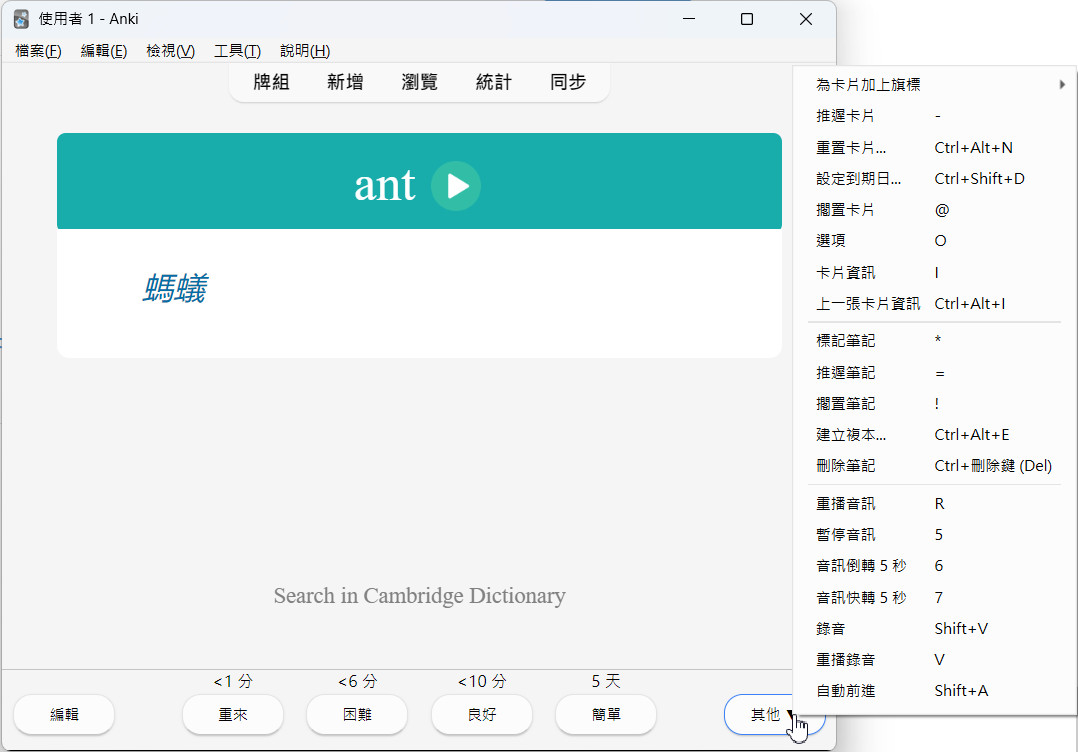
Task: Click the Anki app icon in title bar
Action: (x=21, y=19)
